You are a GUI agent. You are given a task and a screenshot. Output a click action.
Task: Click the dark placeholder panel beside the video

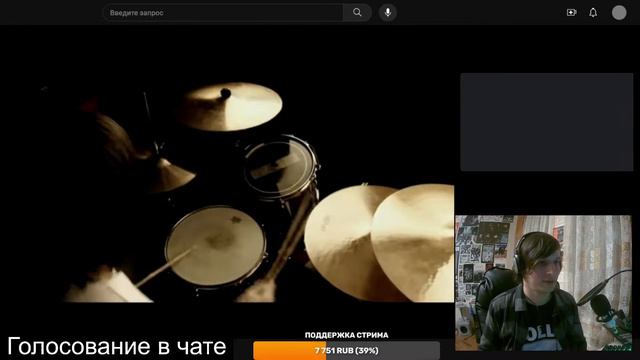547,122
